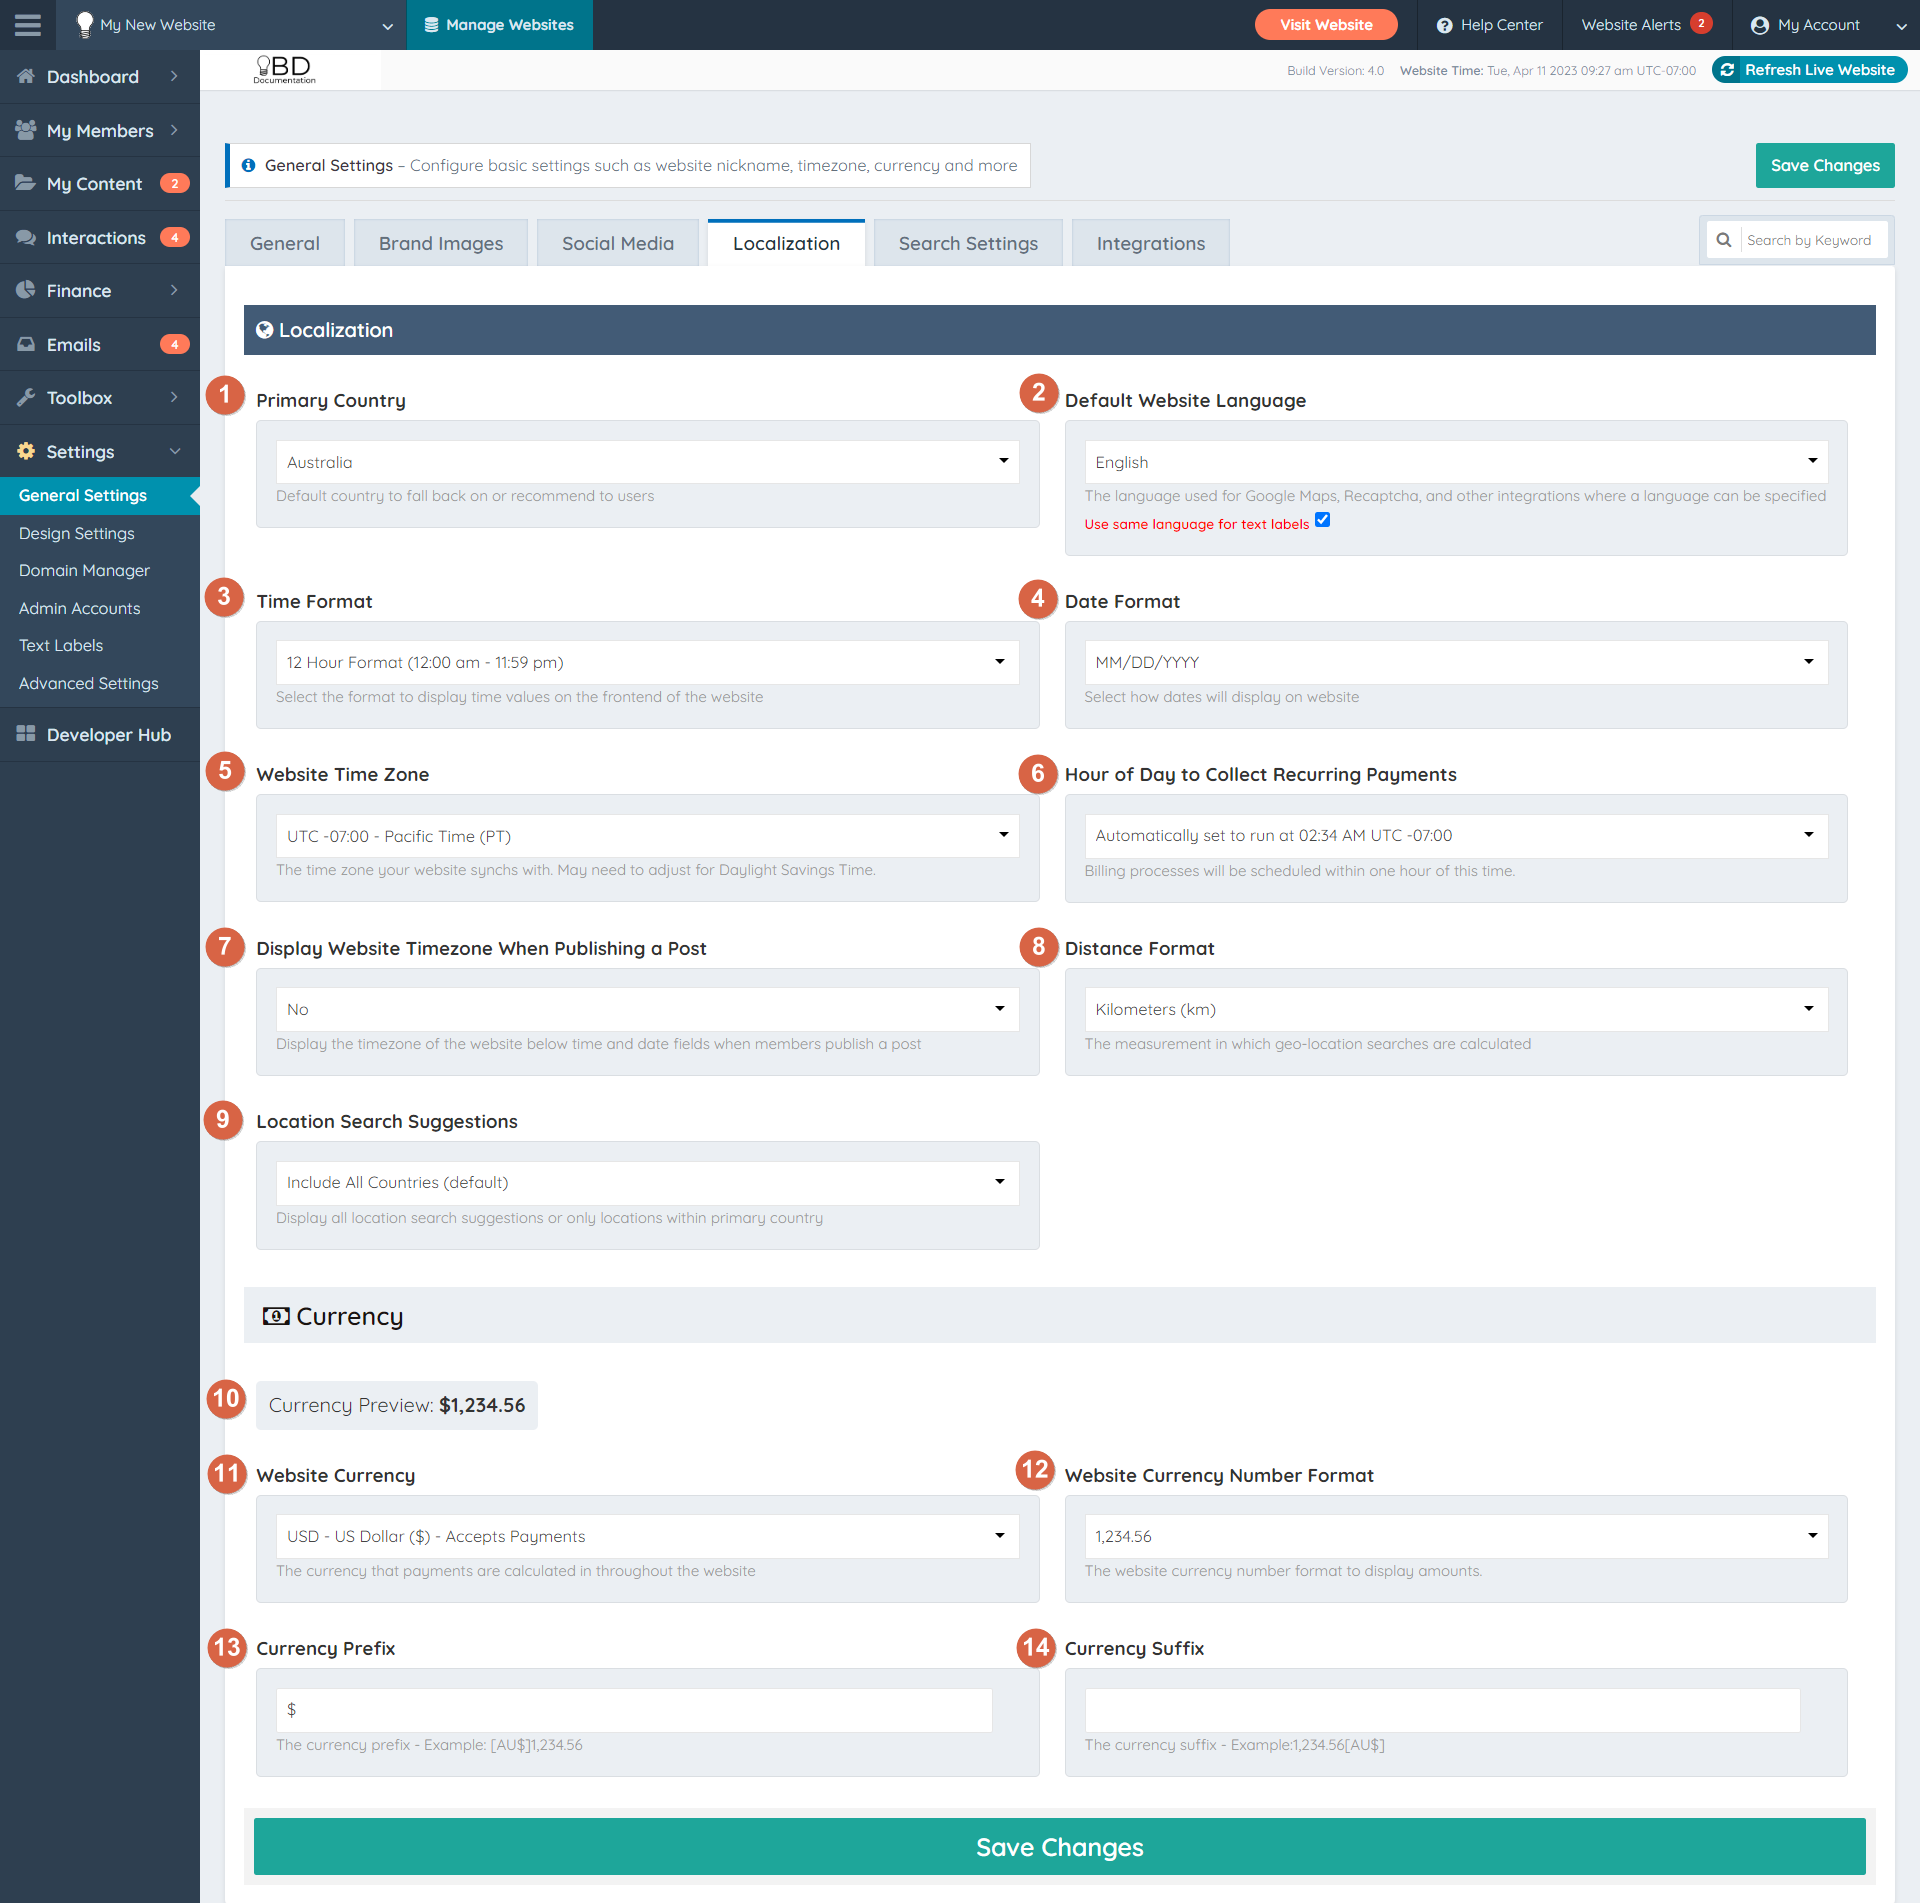The width and height of the screenshot is (1920, 1903).
Task: Click the Settings gear icon
Action: (25, 451)
